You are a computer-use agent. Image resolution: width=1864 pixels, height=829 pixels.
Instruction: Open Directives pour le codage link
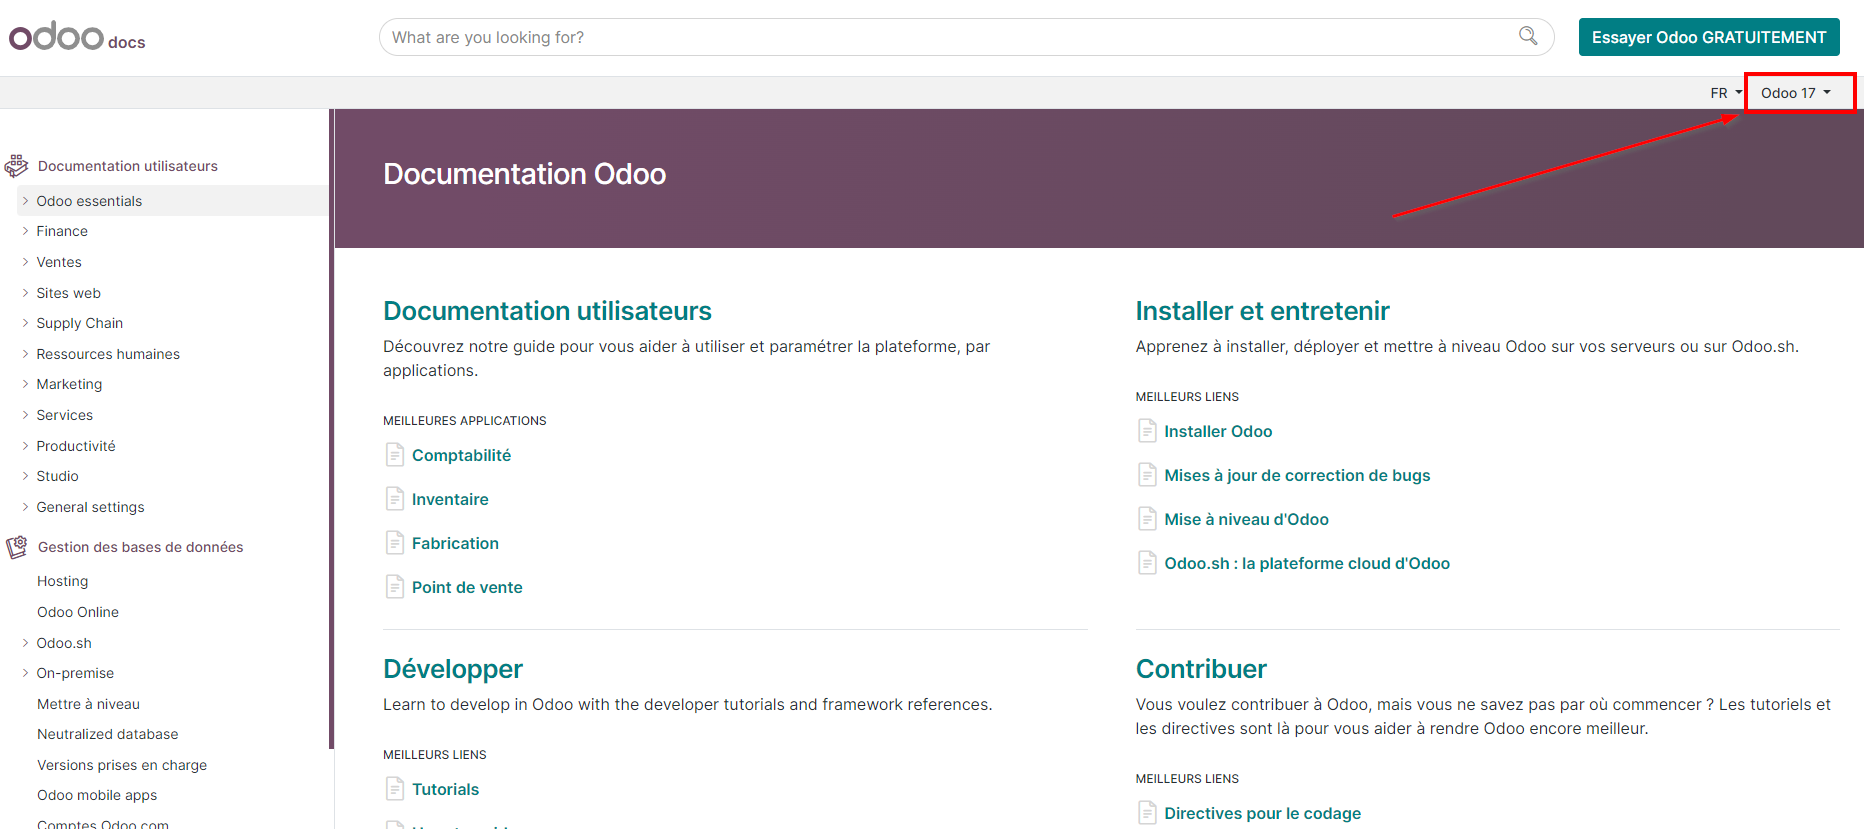[x=1262, y=813]
